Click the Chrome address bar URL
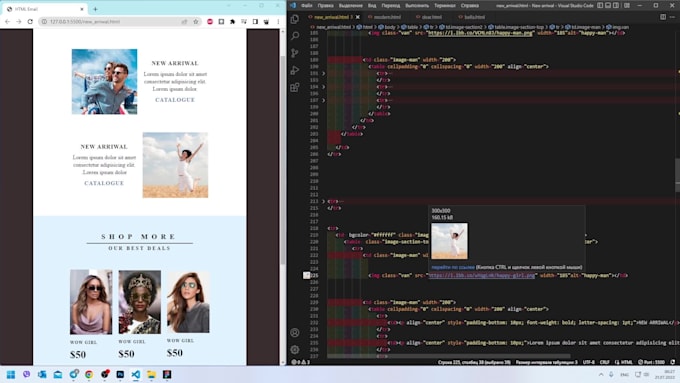Viewport: 680px width, 383px height. click(85, 21)
